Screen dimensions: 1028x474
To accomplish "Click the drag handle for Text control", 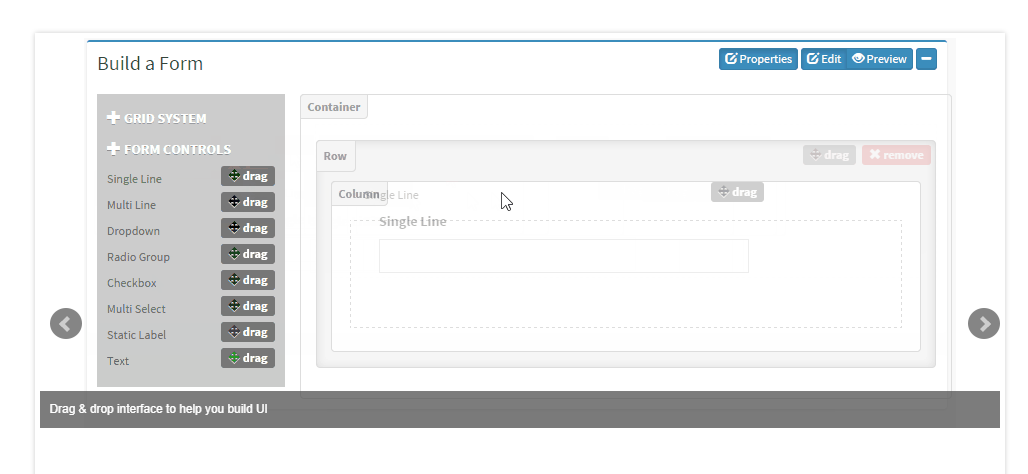I will (247, 358).
